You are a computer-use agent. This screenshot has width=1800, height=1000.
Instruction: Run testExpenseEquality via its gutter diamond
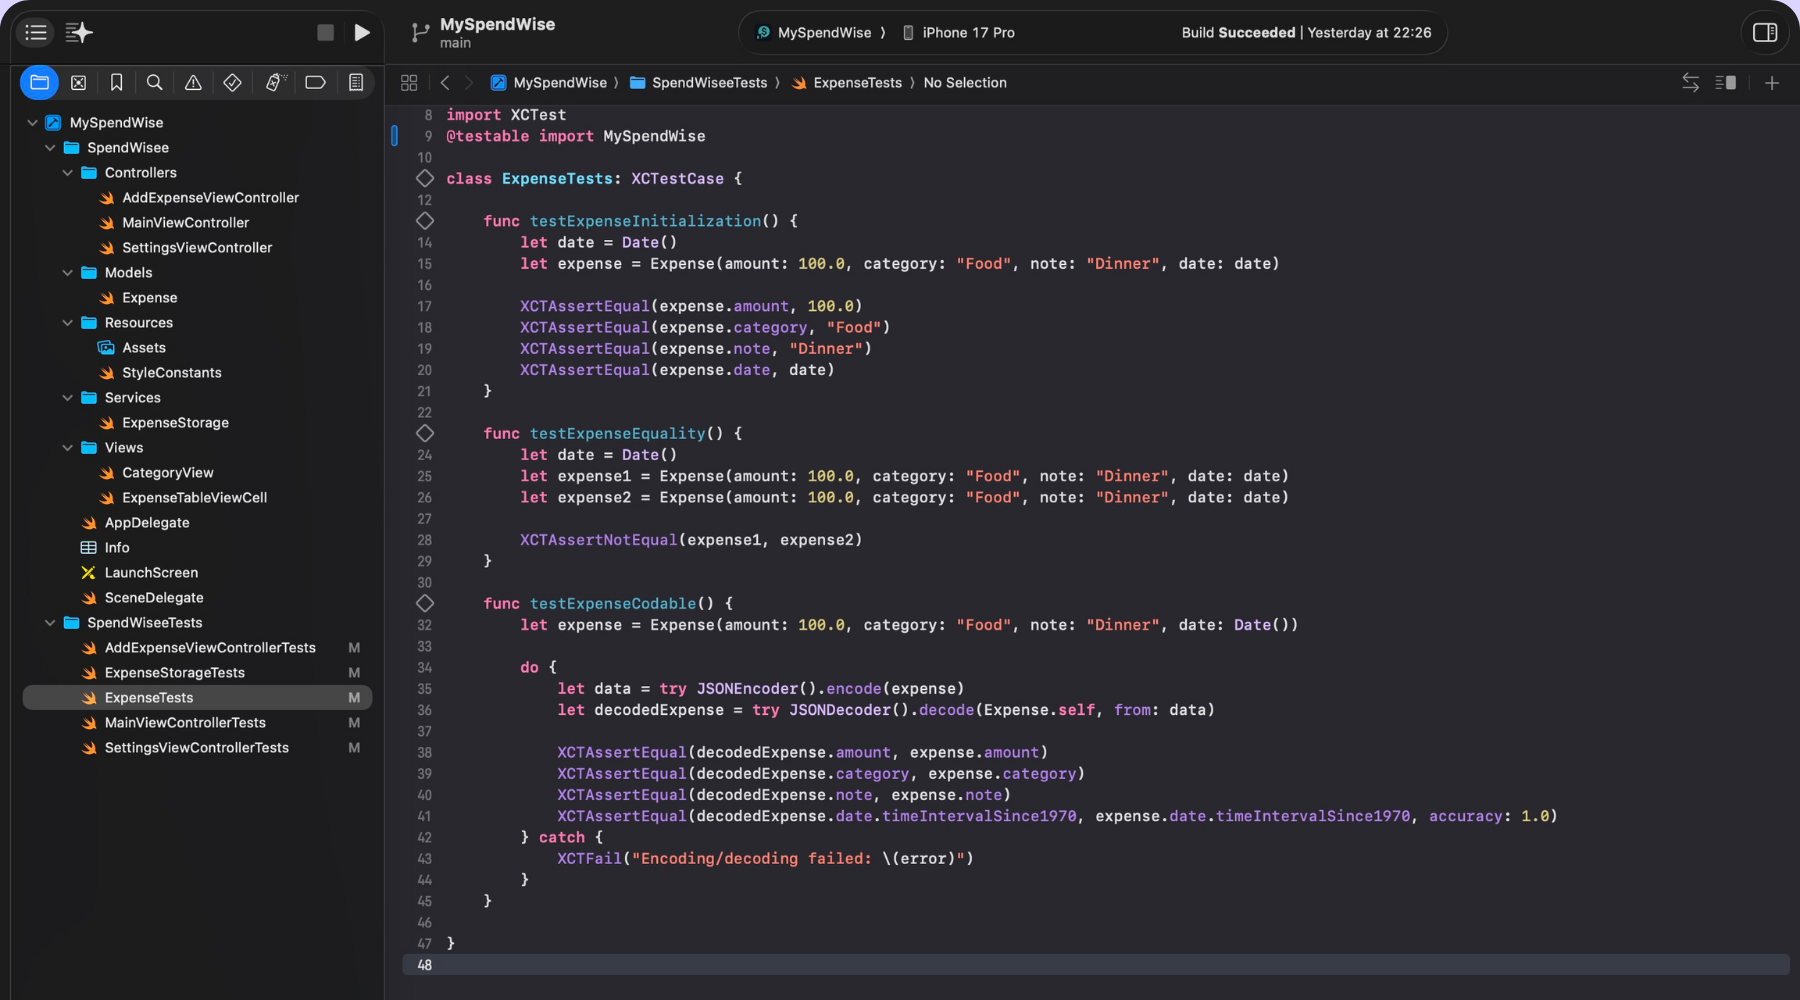pos(425,434)
